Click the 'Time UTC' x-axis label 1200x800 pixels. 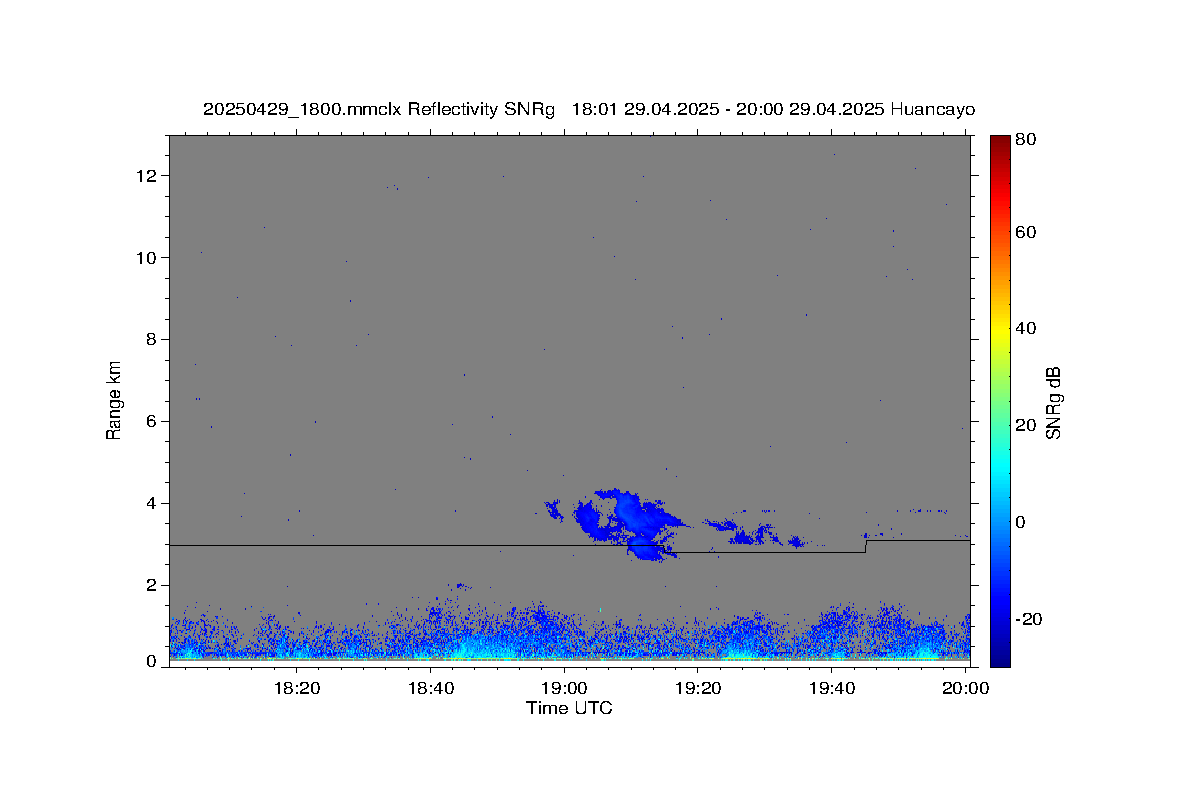[x=569, y=708]
